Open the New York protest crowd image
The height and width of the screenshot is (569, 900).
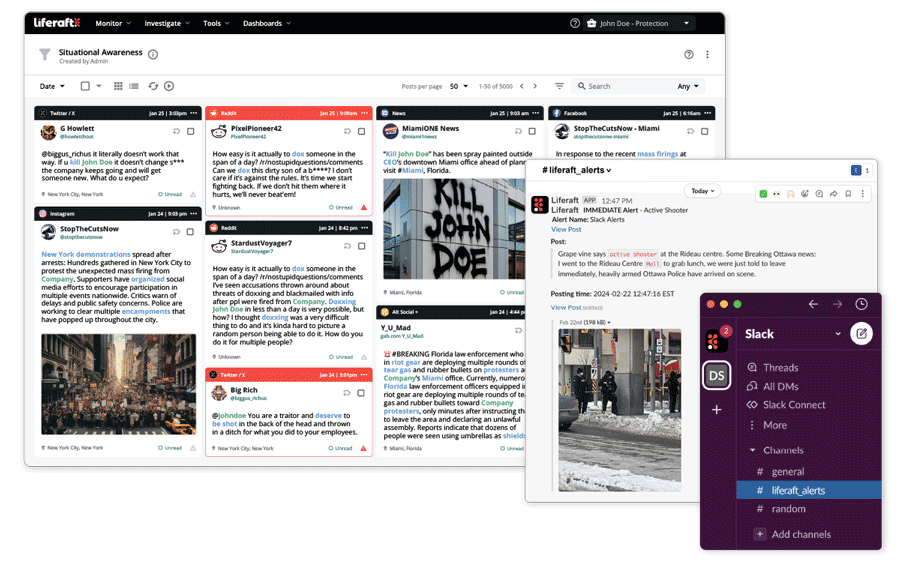pyautogui.click(x=118, y=385)
